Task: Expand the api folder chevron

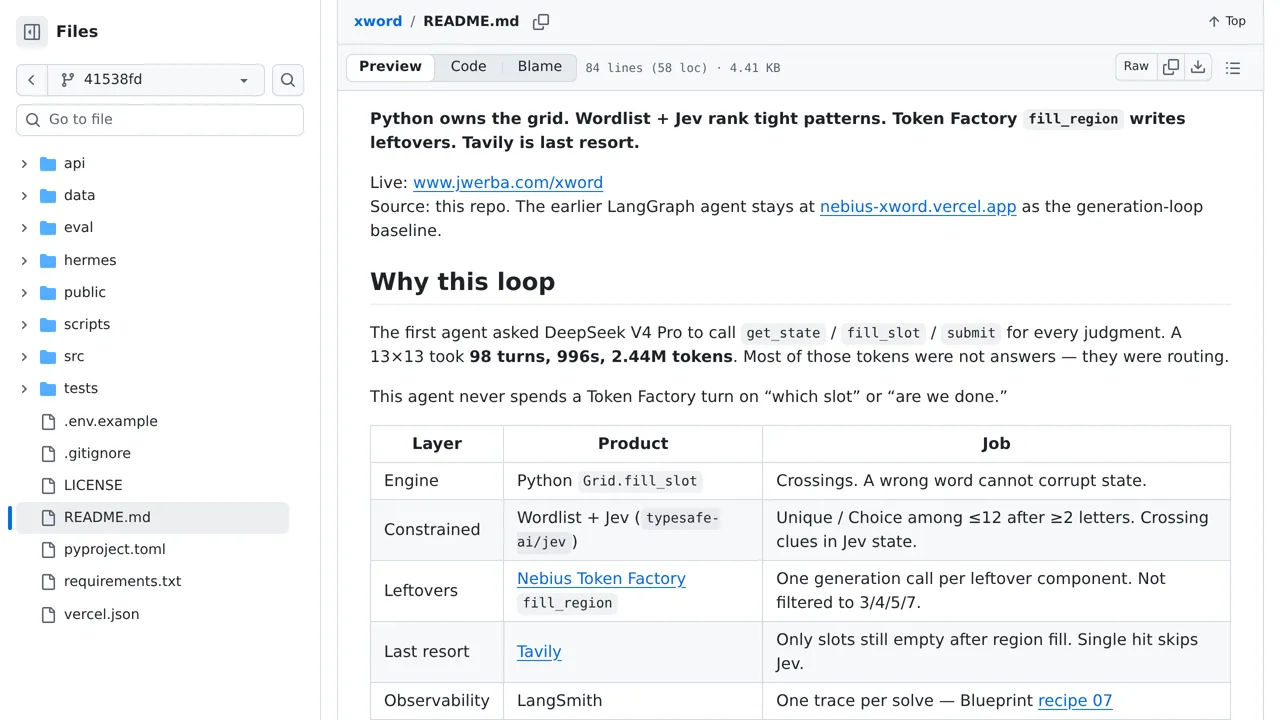Action: 24,163
